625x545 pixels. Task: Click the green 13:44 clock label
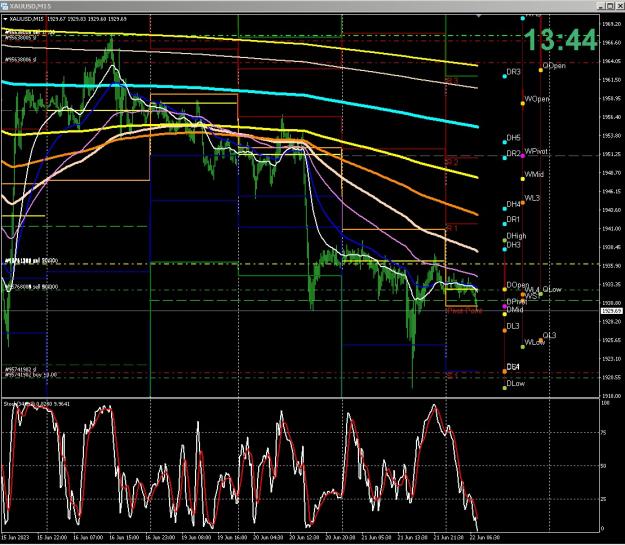(560, 40)
